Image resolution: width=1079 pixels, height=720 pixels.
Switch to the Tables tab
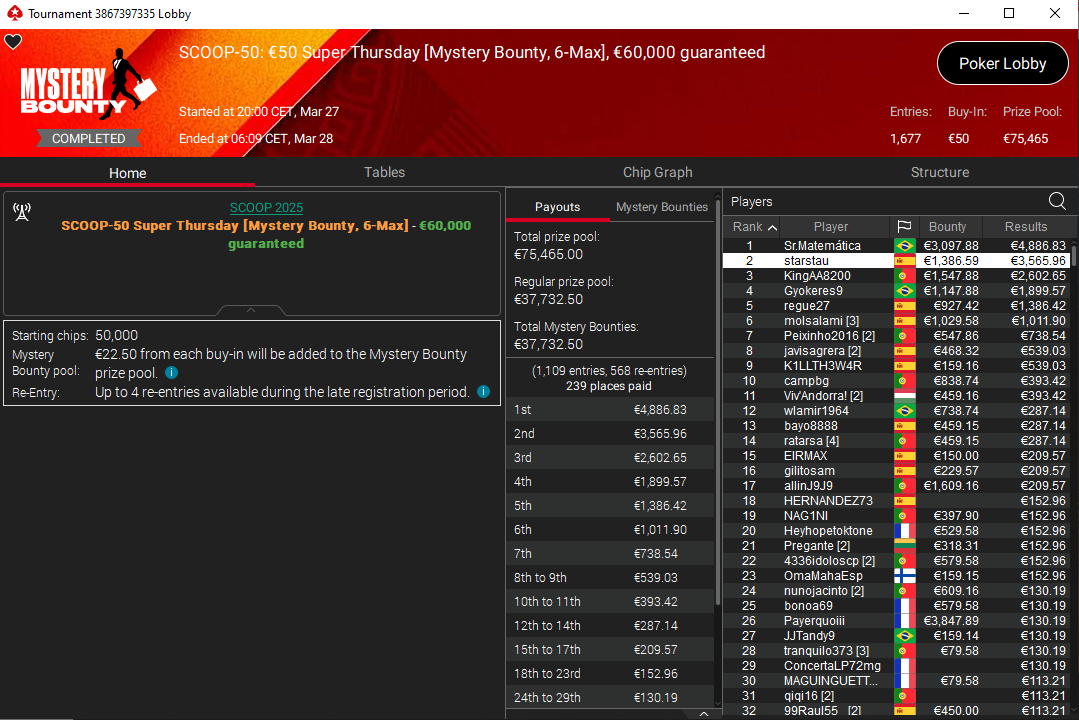(x=384, y=172)
